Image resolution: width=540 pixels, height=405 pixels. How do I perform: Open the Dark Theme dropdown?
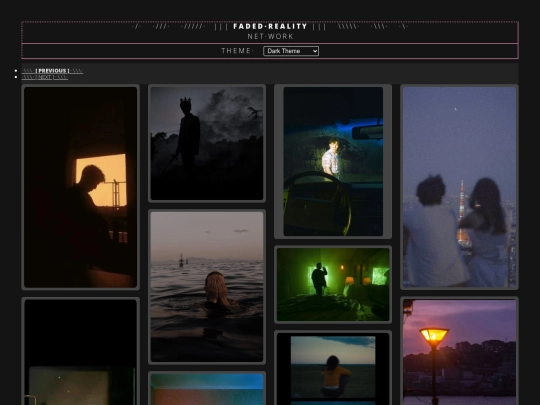click(x=291, y=51)
